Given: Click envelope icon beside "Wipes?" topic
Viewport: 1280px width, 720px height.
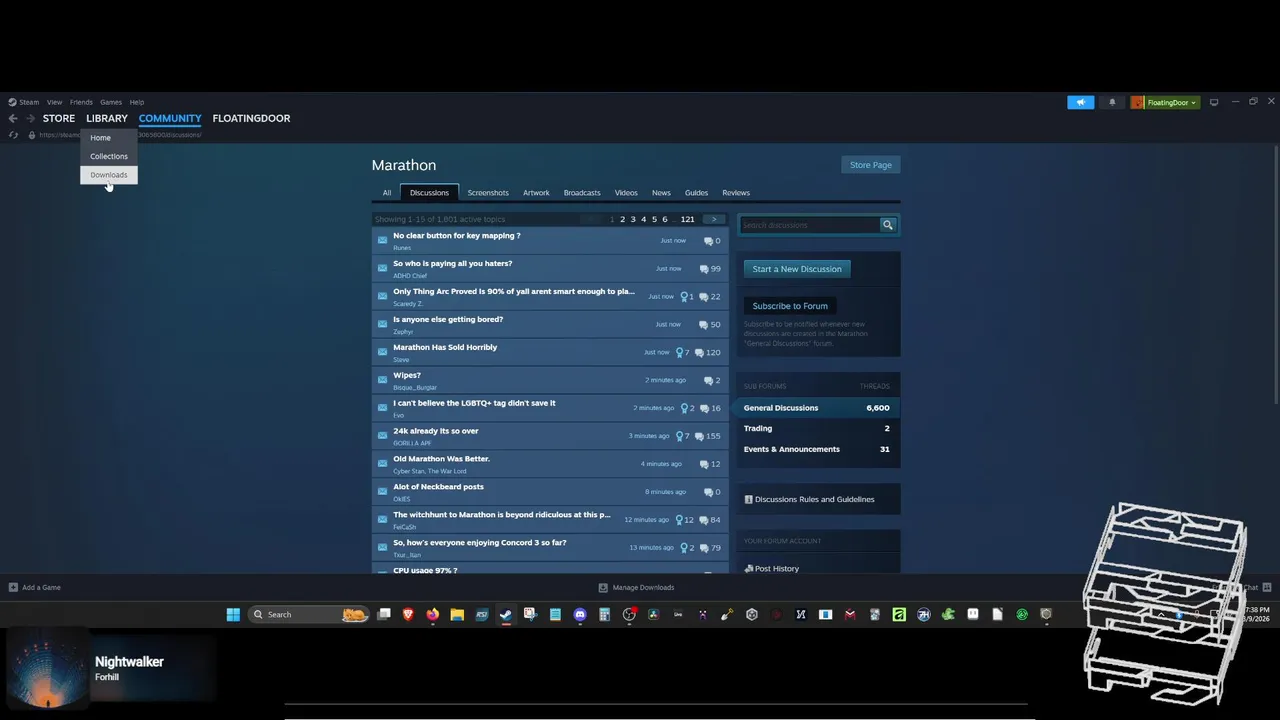Looking at the screenshot, I should coord(382,380).
